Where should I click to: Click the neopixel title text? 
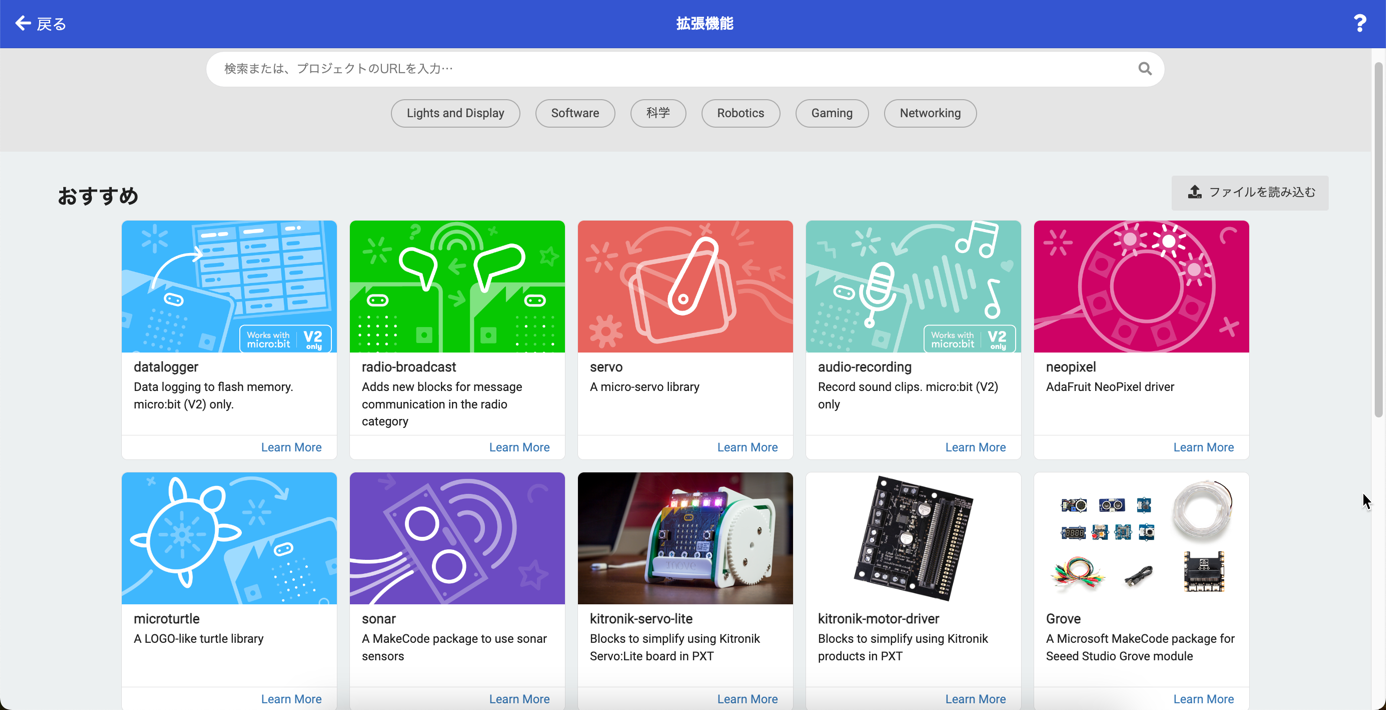coord(1071,367)
